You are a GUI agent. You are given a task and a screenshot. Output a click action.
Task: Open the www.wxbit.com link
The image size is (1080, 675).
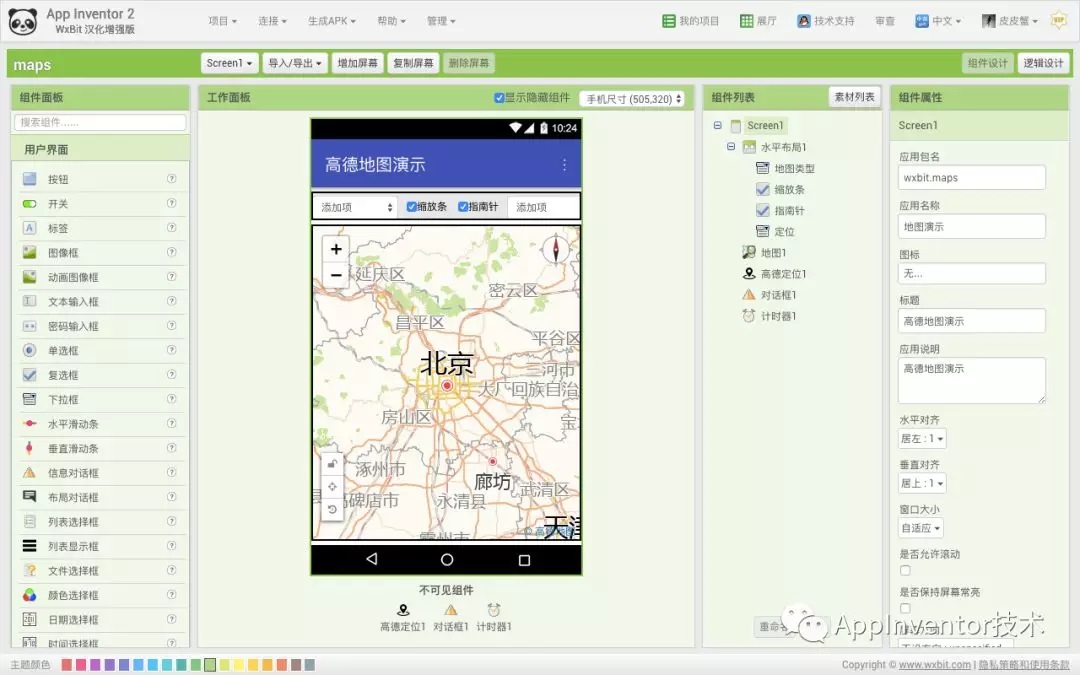(x=935, y=665)
